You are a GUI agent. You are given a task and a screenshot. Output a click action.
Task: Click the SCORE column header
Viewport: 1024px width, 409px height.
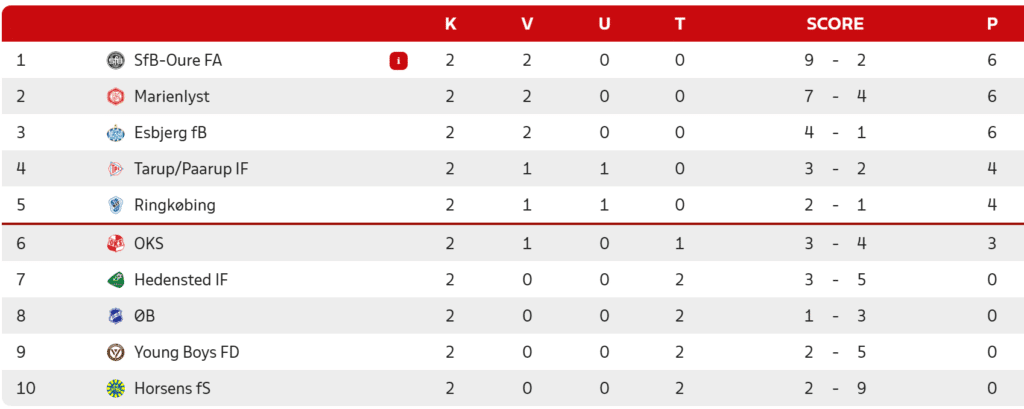pos(835,24)
